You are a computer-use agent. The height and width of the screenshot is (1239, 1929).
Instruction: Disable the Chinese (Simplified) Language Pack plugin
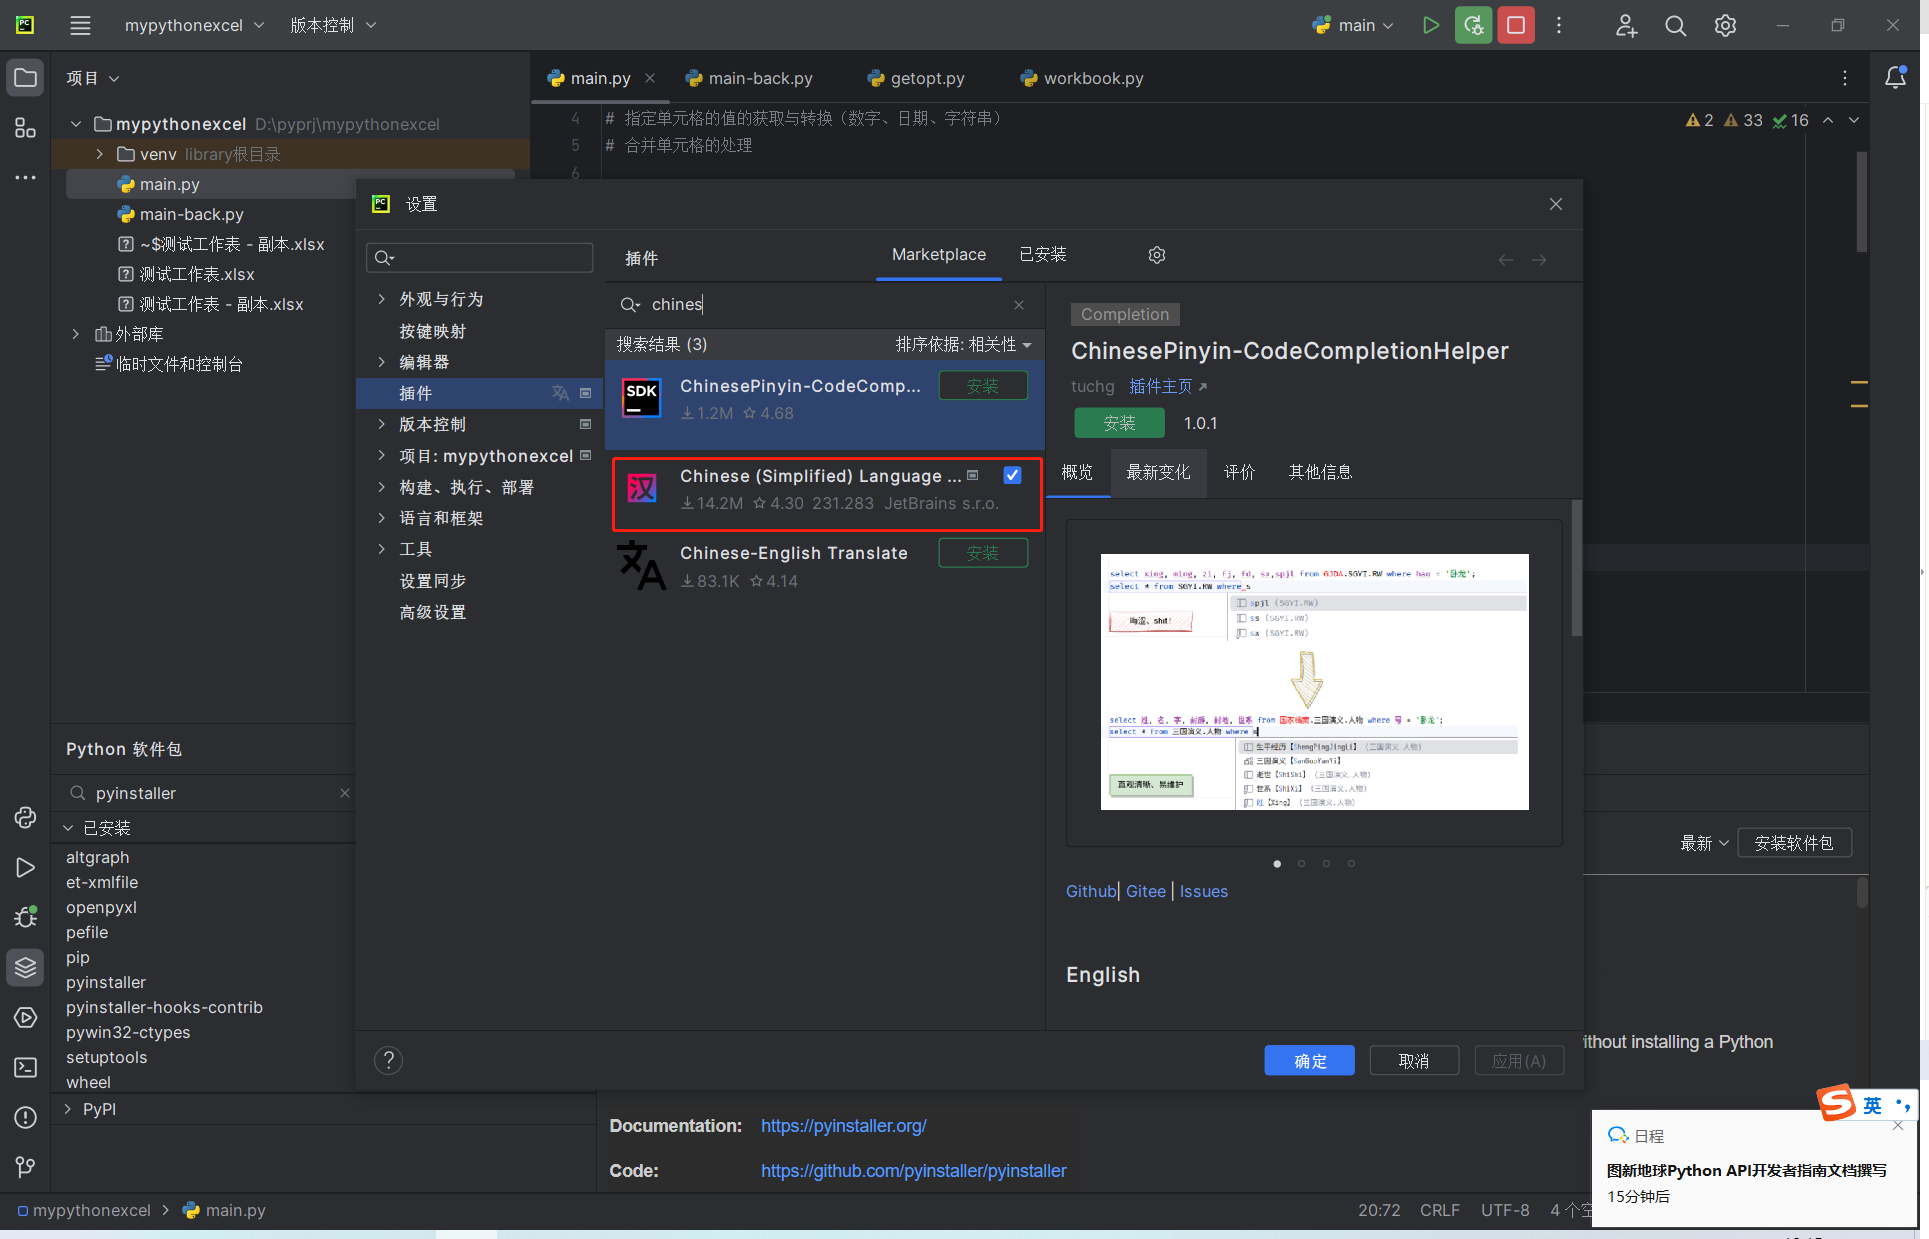click(x=1012, y=475)
